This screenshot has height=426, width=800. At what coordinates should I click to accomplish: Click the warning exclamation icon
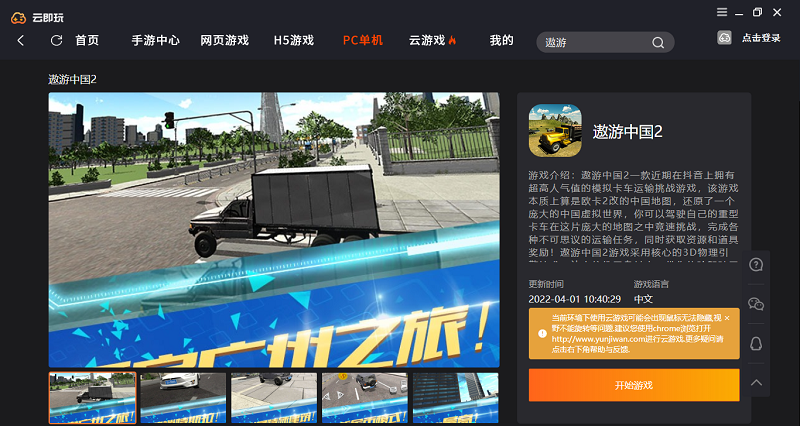542,333
